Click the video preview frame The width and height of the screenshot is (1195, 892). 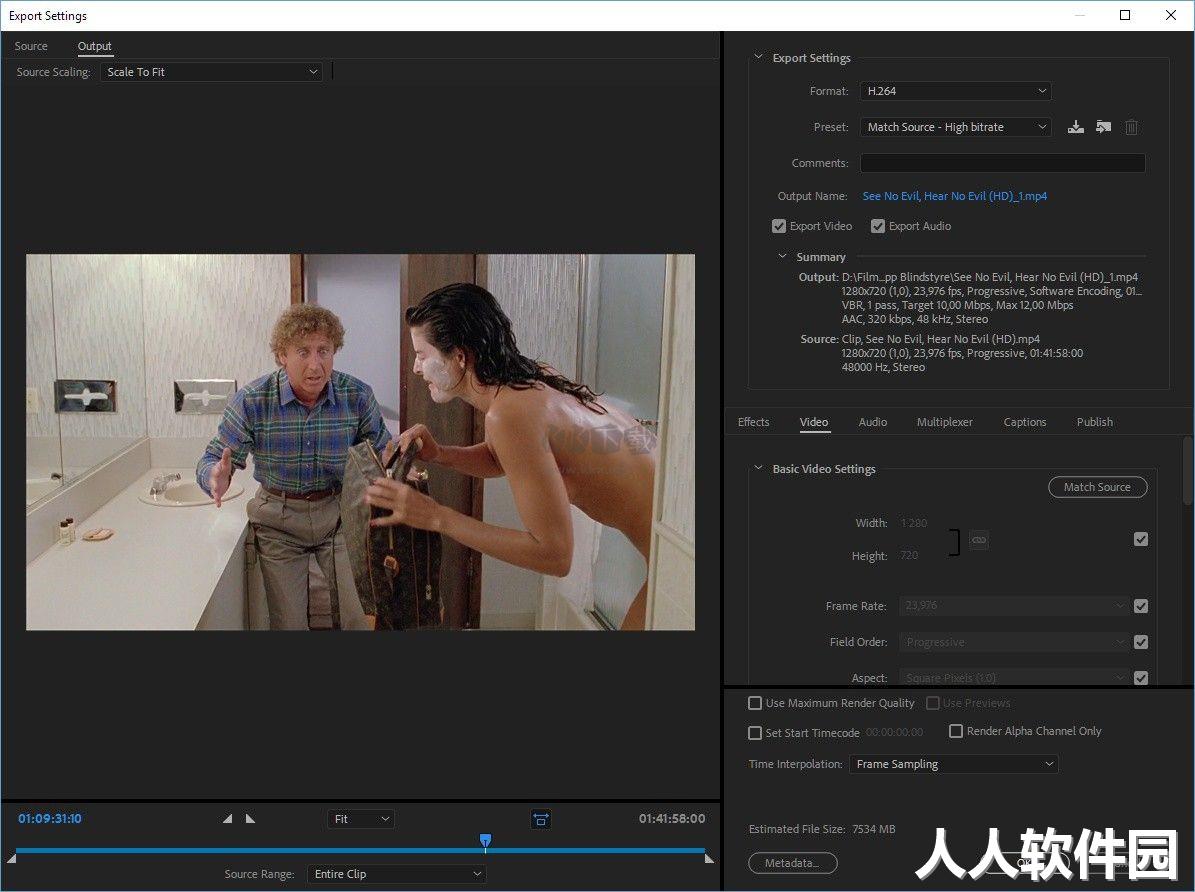click(x=360, y=442)
